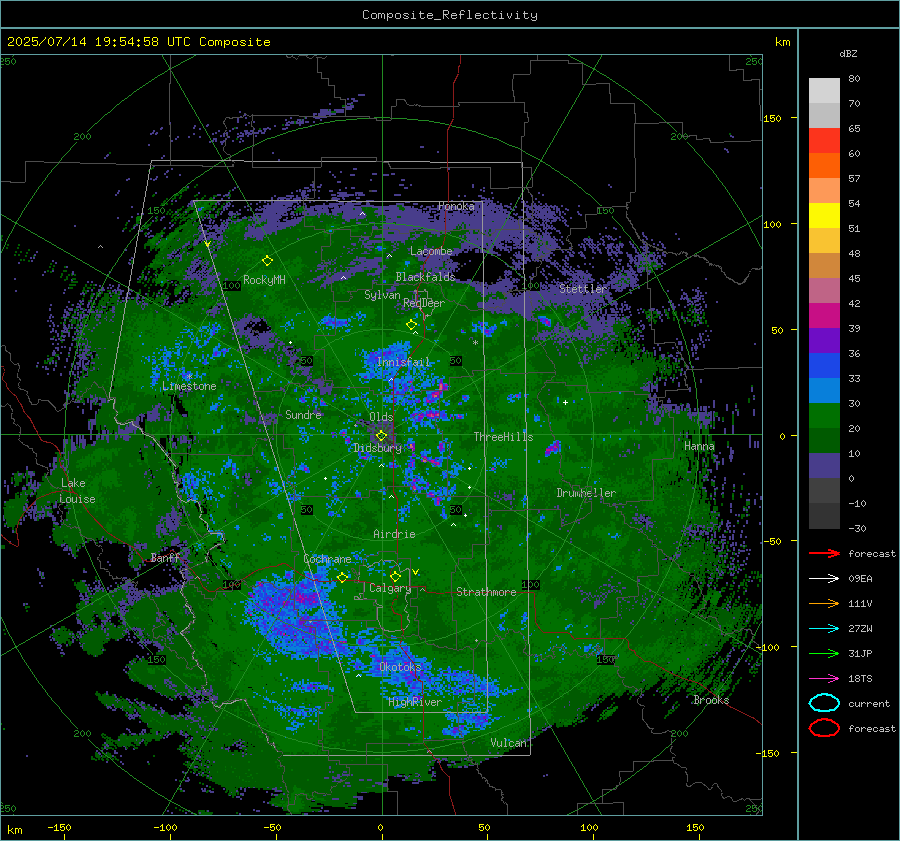Click the Ponoka city label
Image resolution: width=900 pixels, height=841 pixels.
tap(456, 206)
